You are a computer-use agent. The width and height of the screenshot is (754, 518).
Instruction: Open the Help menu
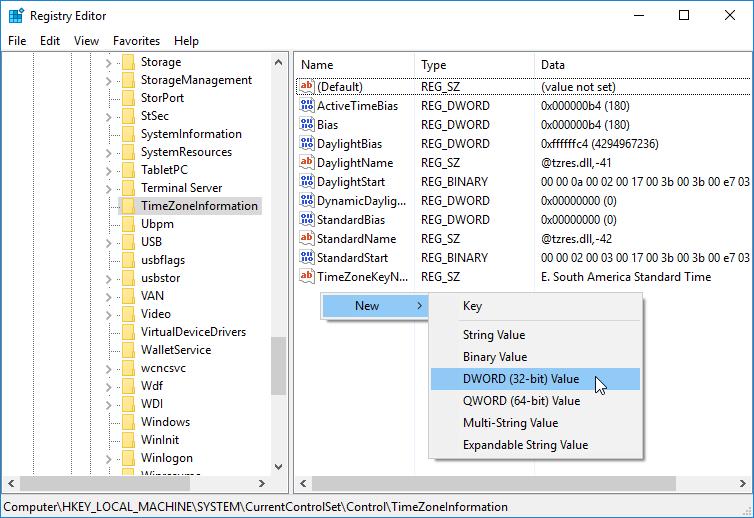pyautogui.click(x=186, y=41)
